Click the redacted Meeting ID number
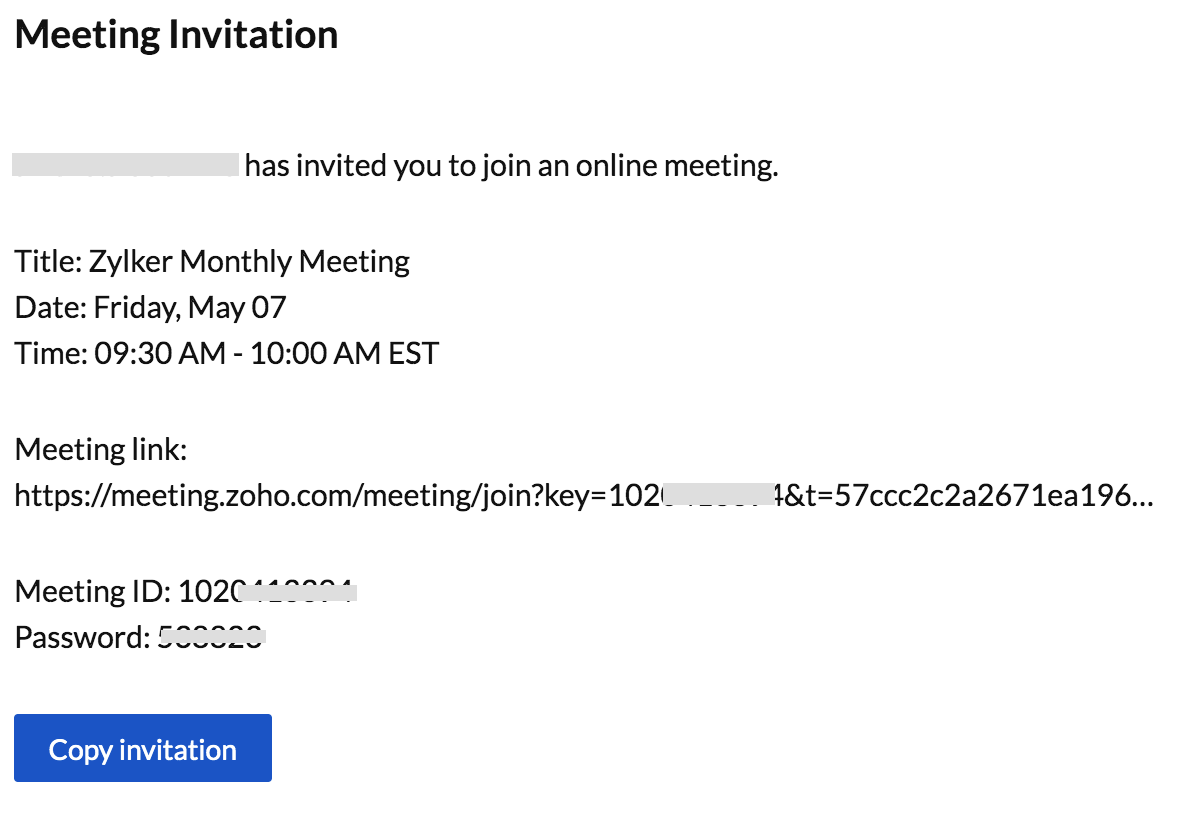Screen dimensions: 1194x814 (267, 592)
